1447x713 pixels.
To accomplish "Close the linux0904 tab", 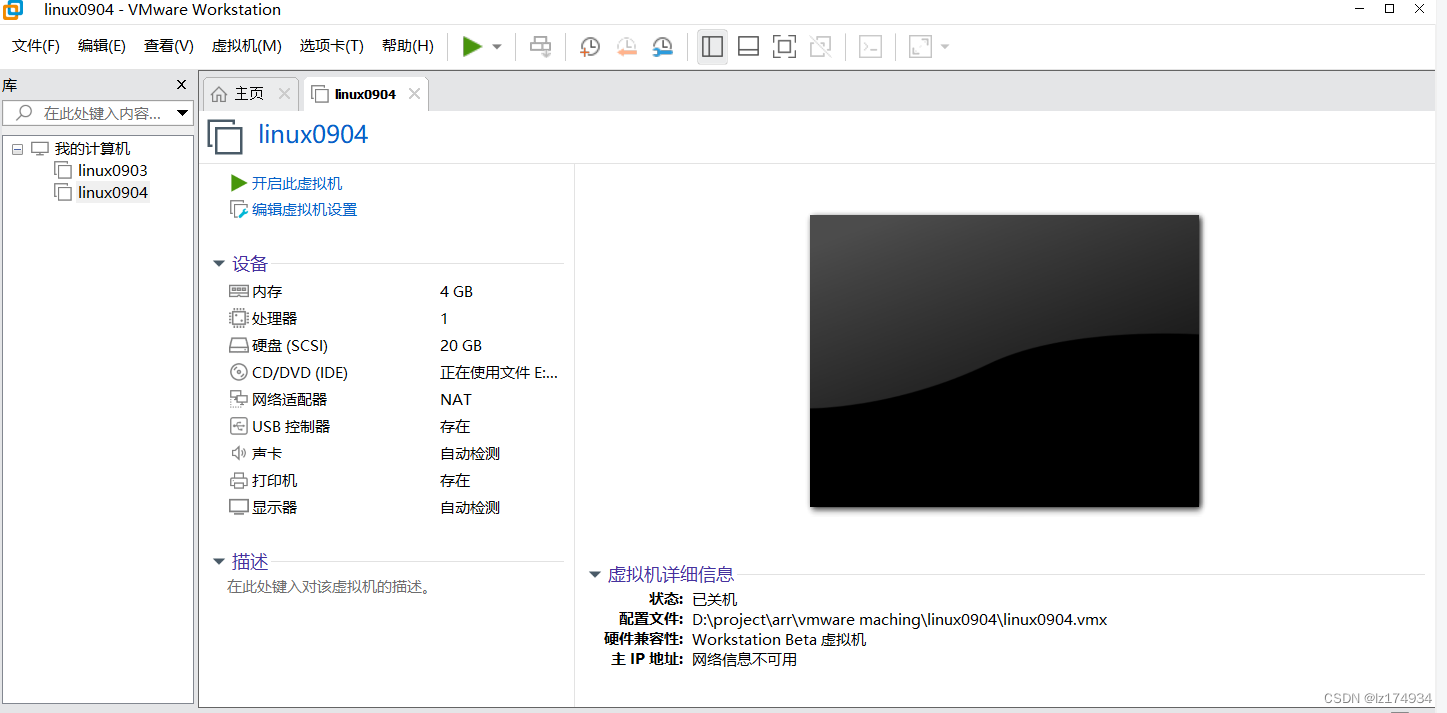I will tap(414, 94).
